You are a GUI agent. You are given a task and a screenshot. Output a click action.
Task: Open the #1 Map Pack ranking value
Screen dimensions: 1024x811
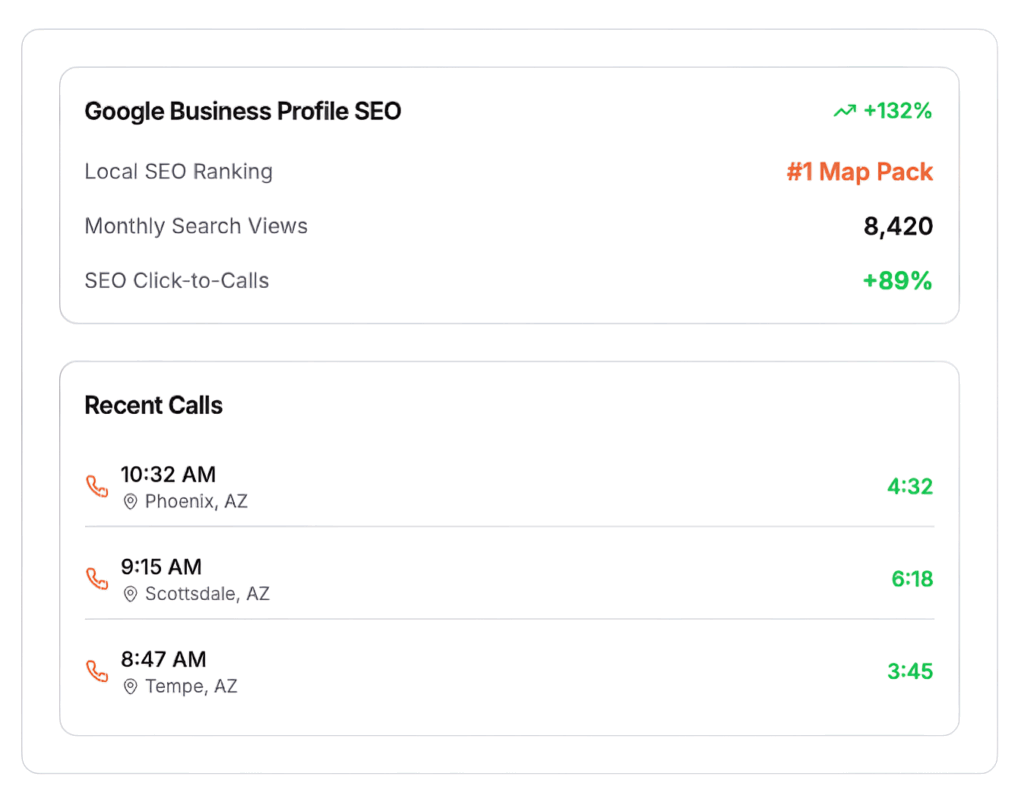859,172
